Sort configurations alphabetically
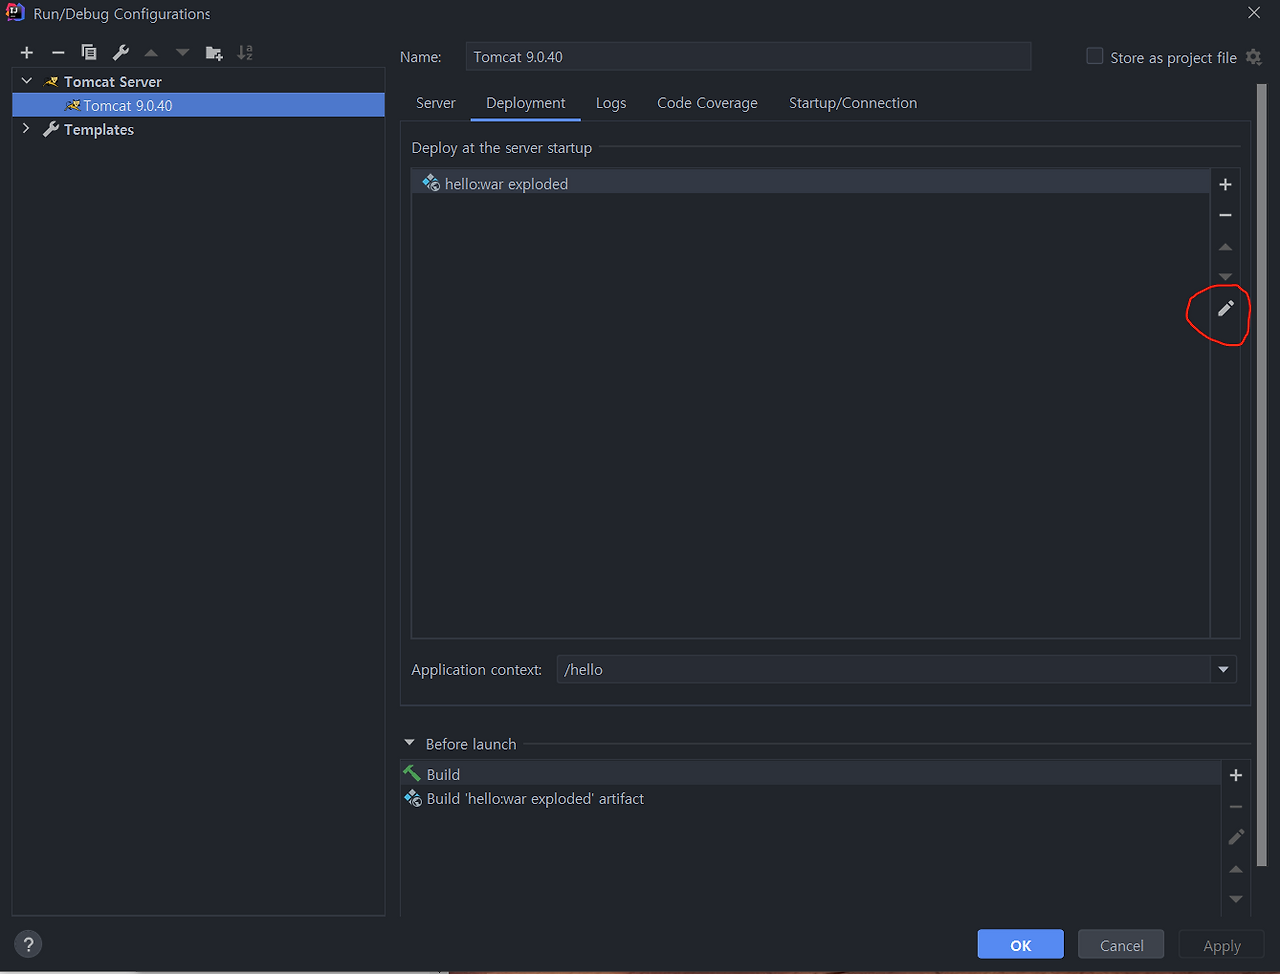Screen dimensions: 1280x974 coord(245,52)
